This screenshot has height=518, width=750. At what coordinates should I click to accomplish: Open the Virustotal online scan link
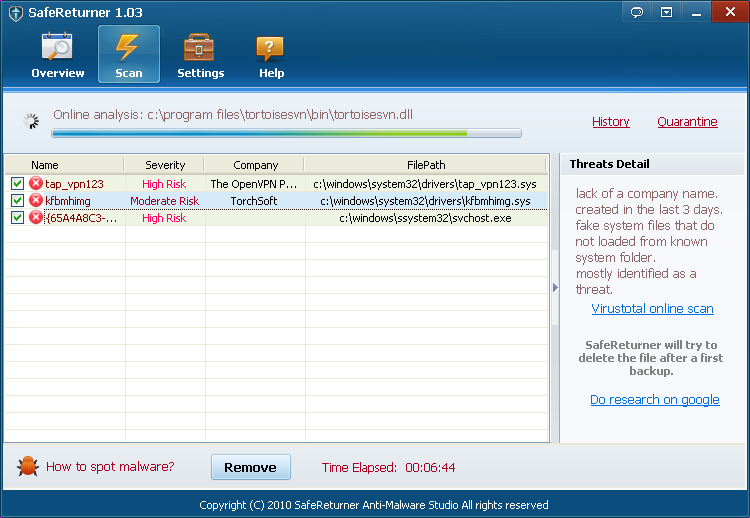pos(652,309)
